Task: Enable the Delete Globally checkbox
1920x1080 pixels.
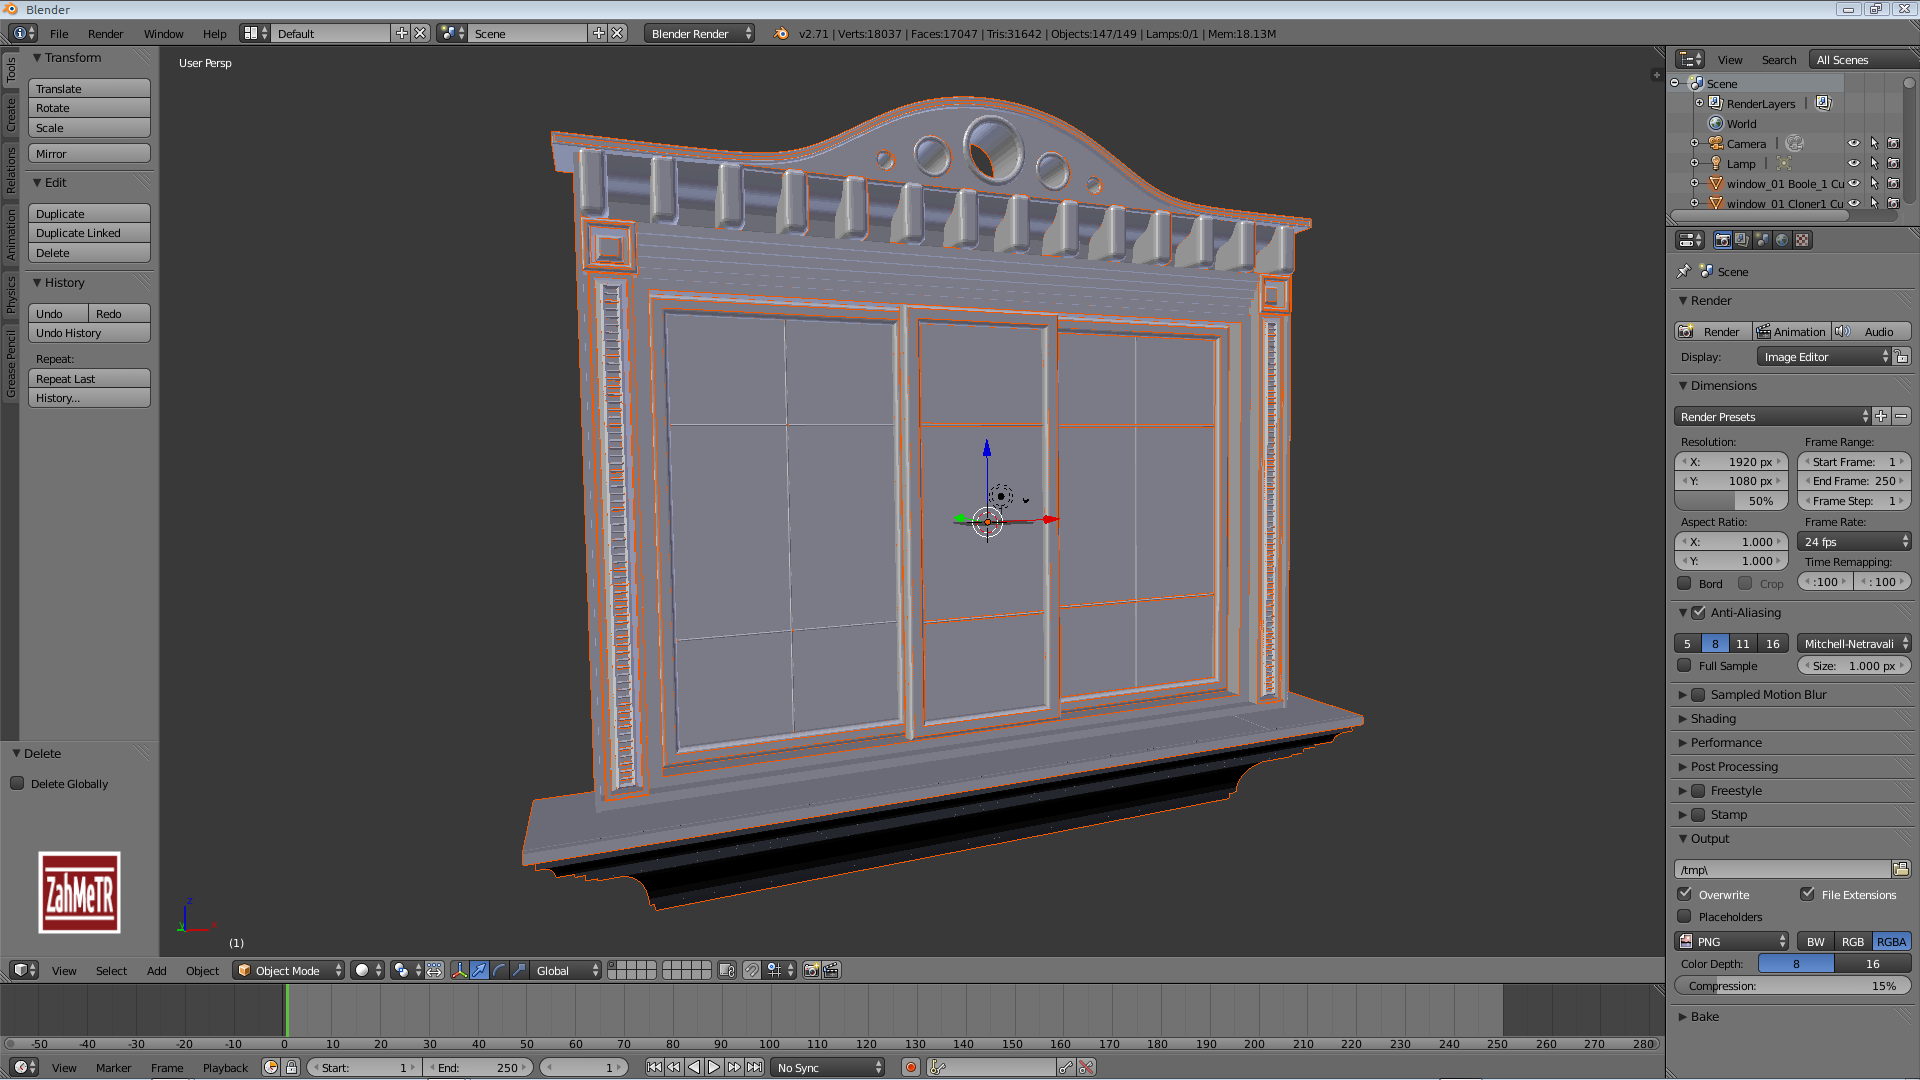Action: point(17,783)
